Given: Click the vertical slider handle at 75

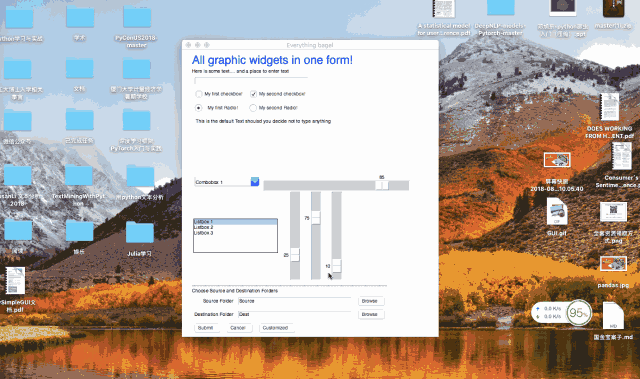Looking at the screenshot, I should coord(316,217).
